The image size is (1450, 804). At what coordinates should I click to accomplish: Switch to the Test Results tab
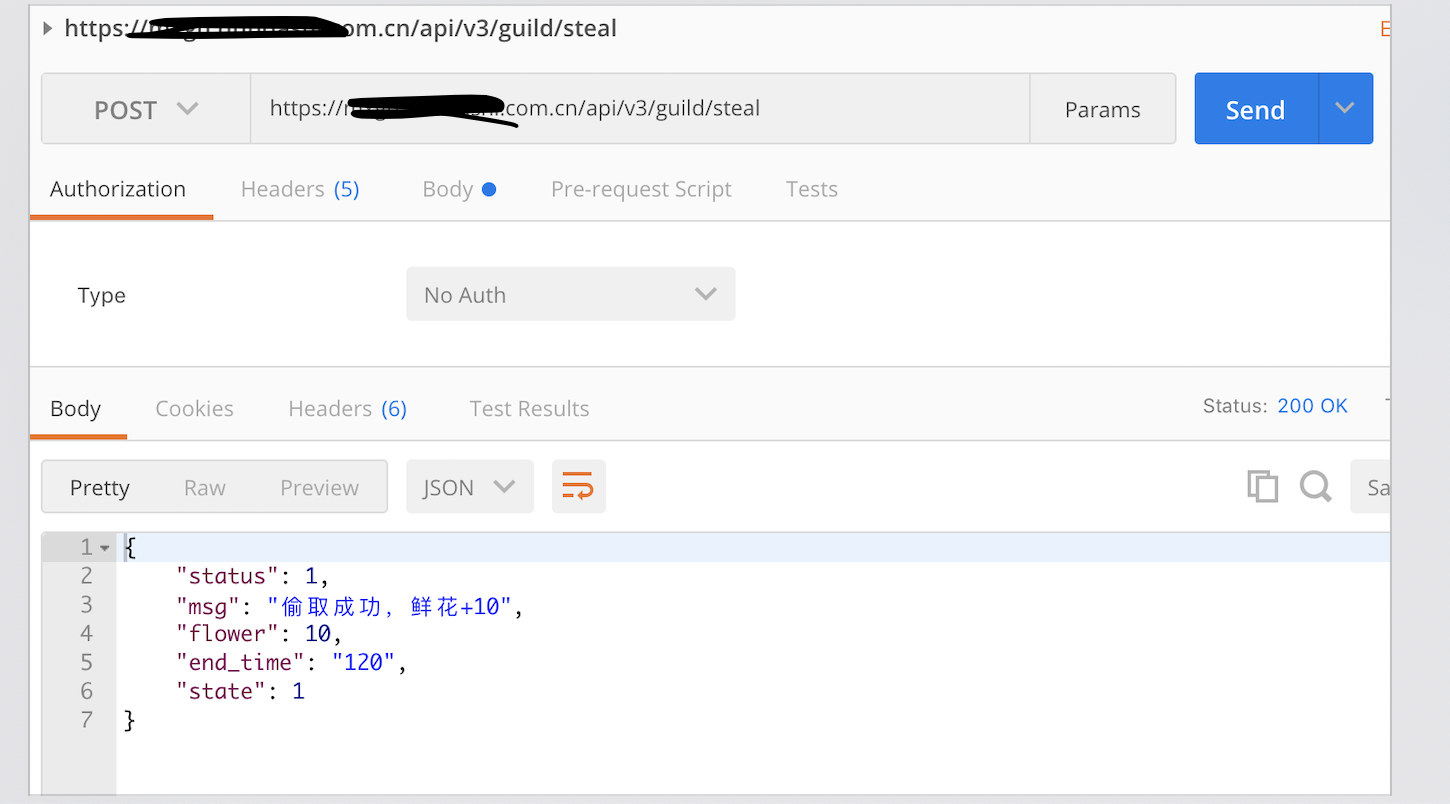pyautogui.click(x=529, y=408)
